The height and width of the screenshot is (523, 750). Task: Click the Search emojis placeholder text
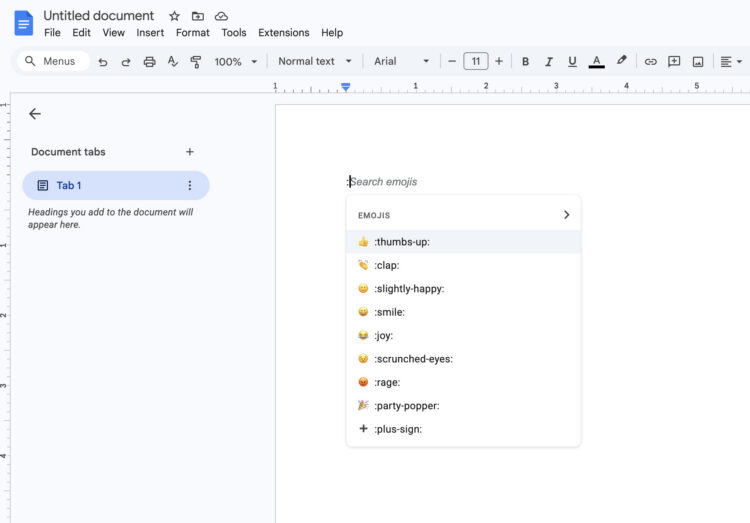click(384, 182)
